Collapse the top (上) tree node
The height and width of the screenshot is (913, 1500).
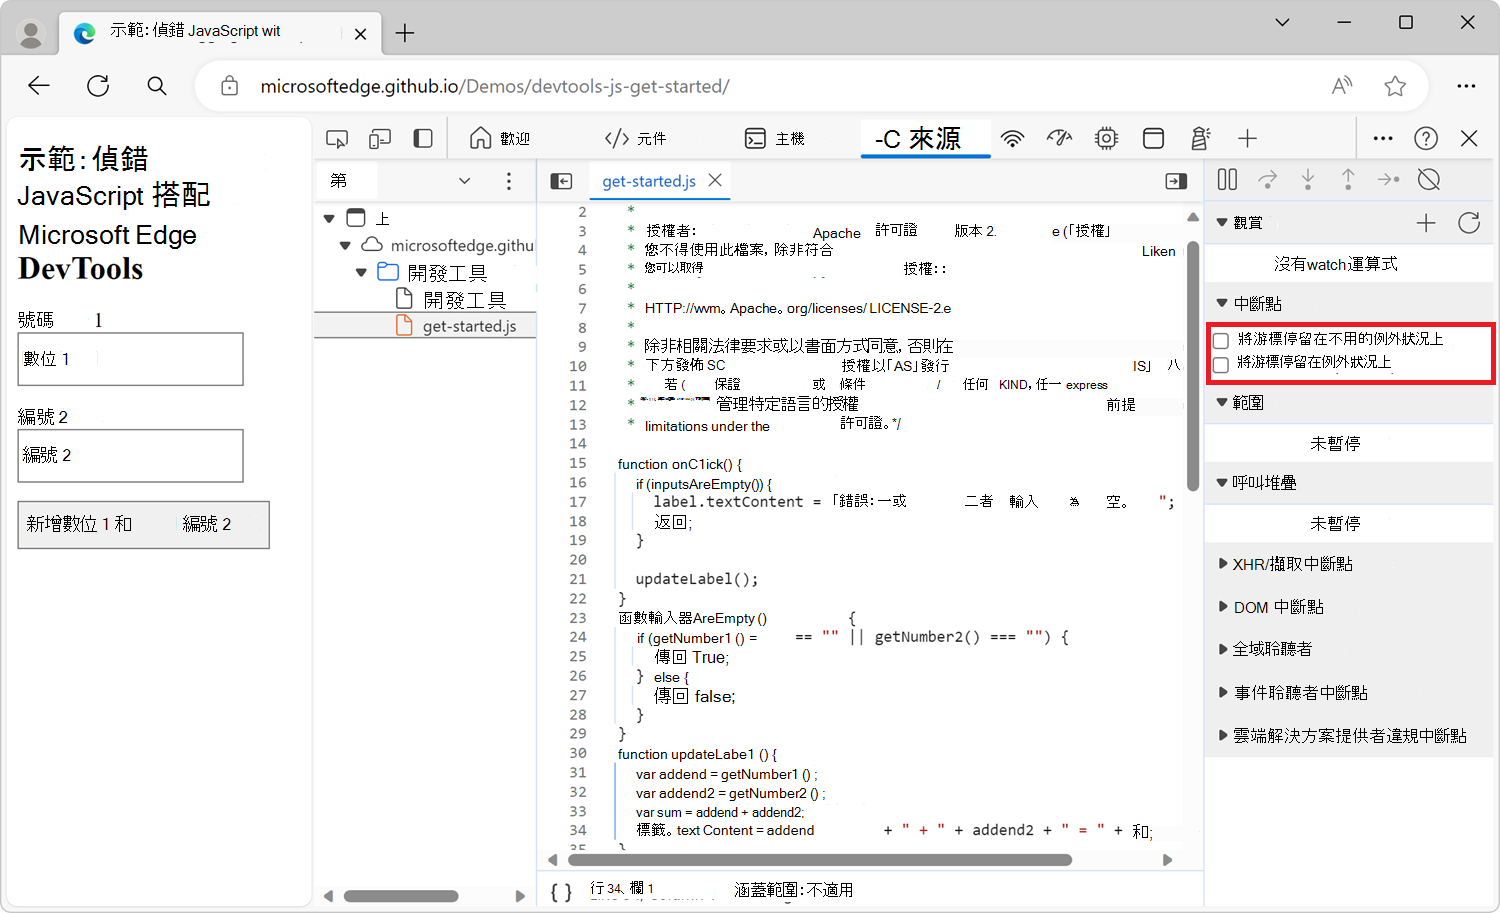coord(329,217)
